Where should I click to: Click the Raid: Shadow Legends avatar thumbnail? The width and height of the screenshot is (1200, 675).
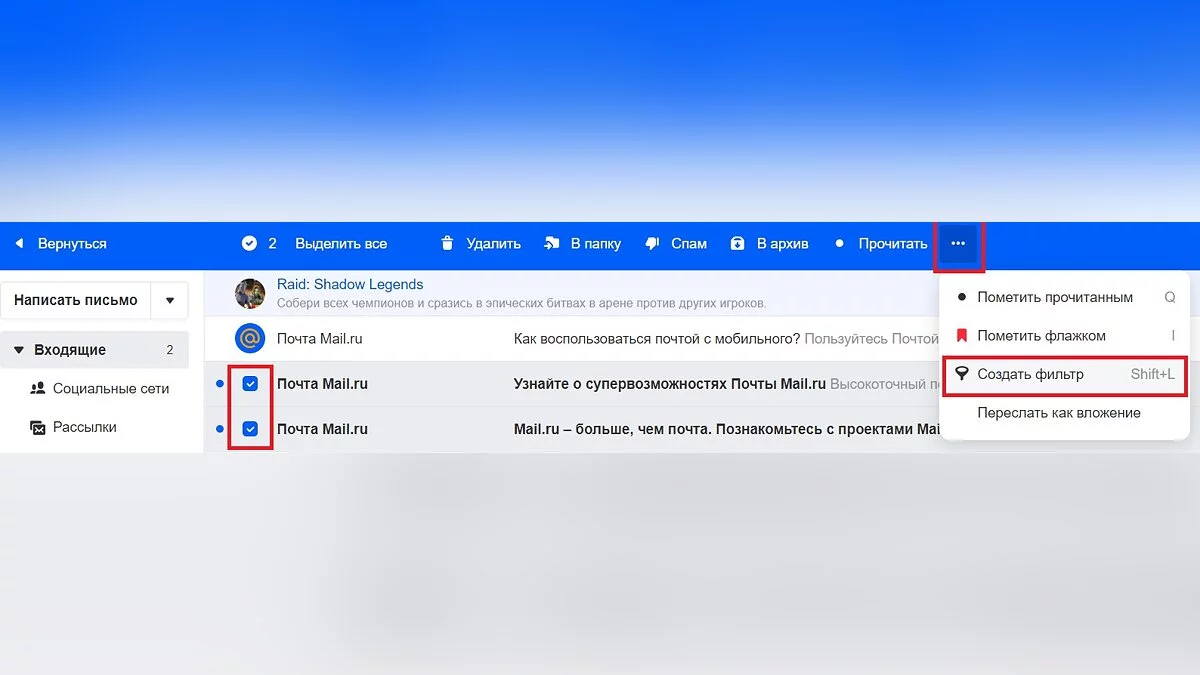[250, 294]
